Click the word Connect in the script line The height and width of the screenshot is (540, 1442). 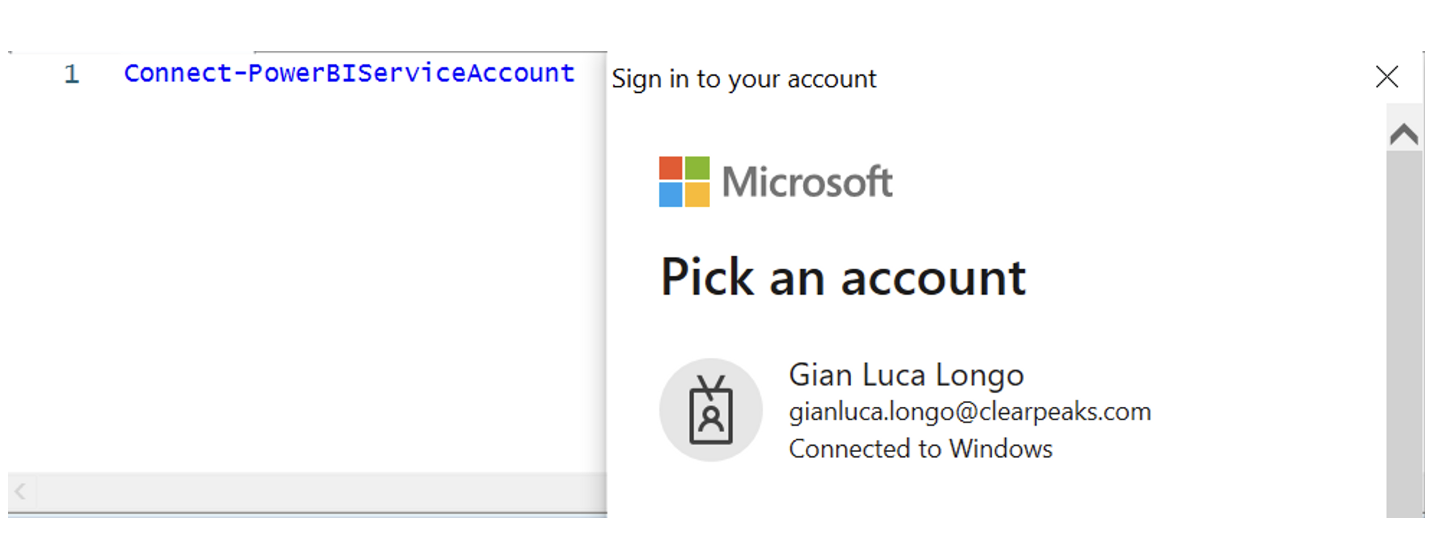click(178, 73)
